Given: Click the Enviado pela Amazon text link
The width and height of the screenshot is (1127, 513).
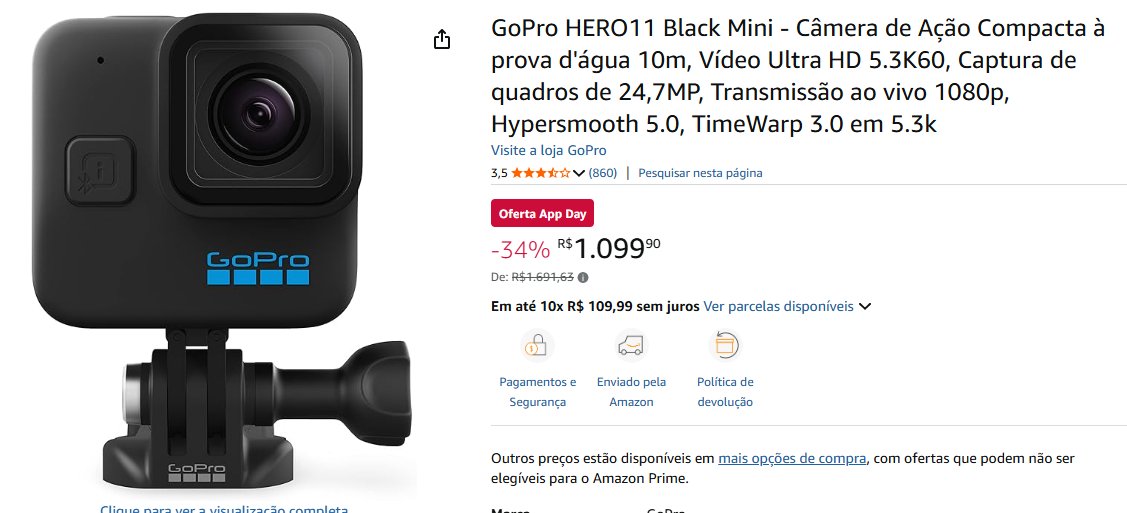Looking at the screenshot, I should pyautogui.click(x=631, y=392).
